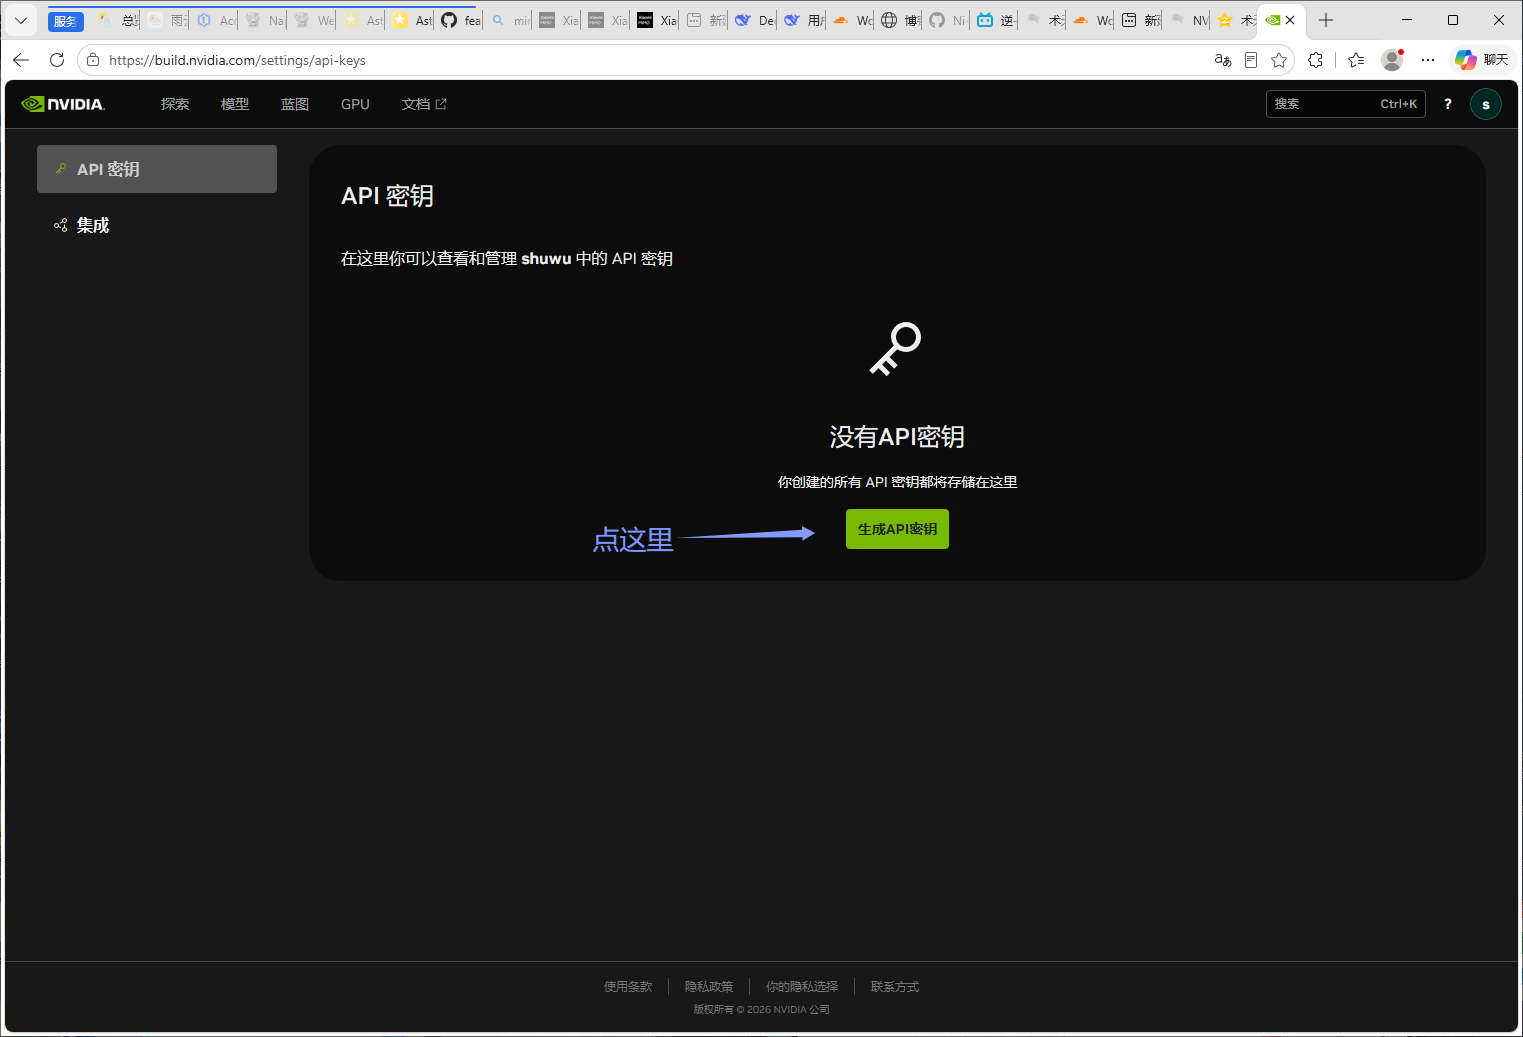
Task: Click the browser profile avatar icon
Action: pyautogui.click(x=1392, y=60)
